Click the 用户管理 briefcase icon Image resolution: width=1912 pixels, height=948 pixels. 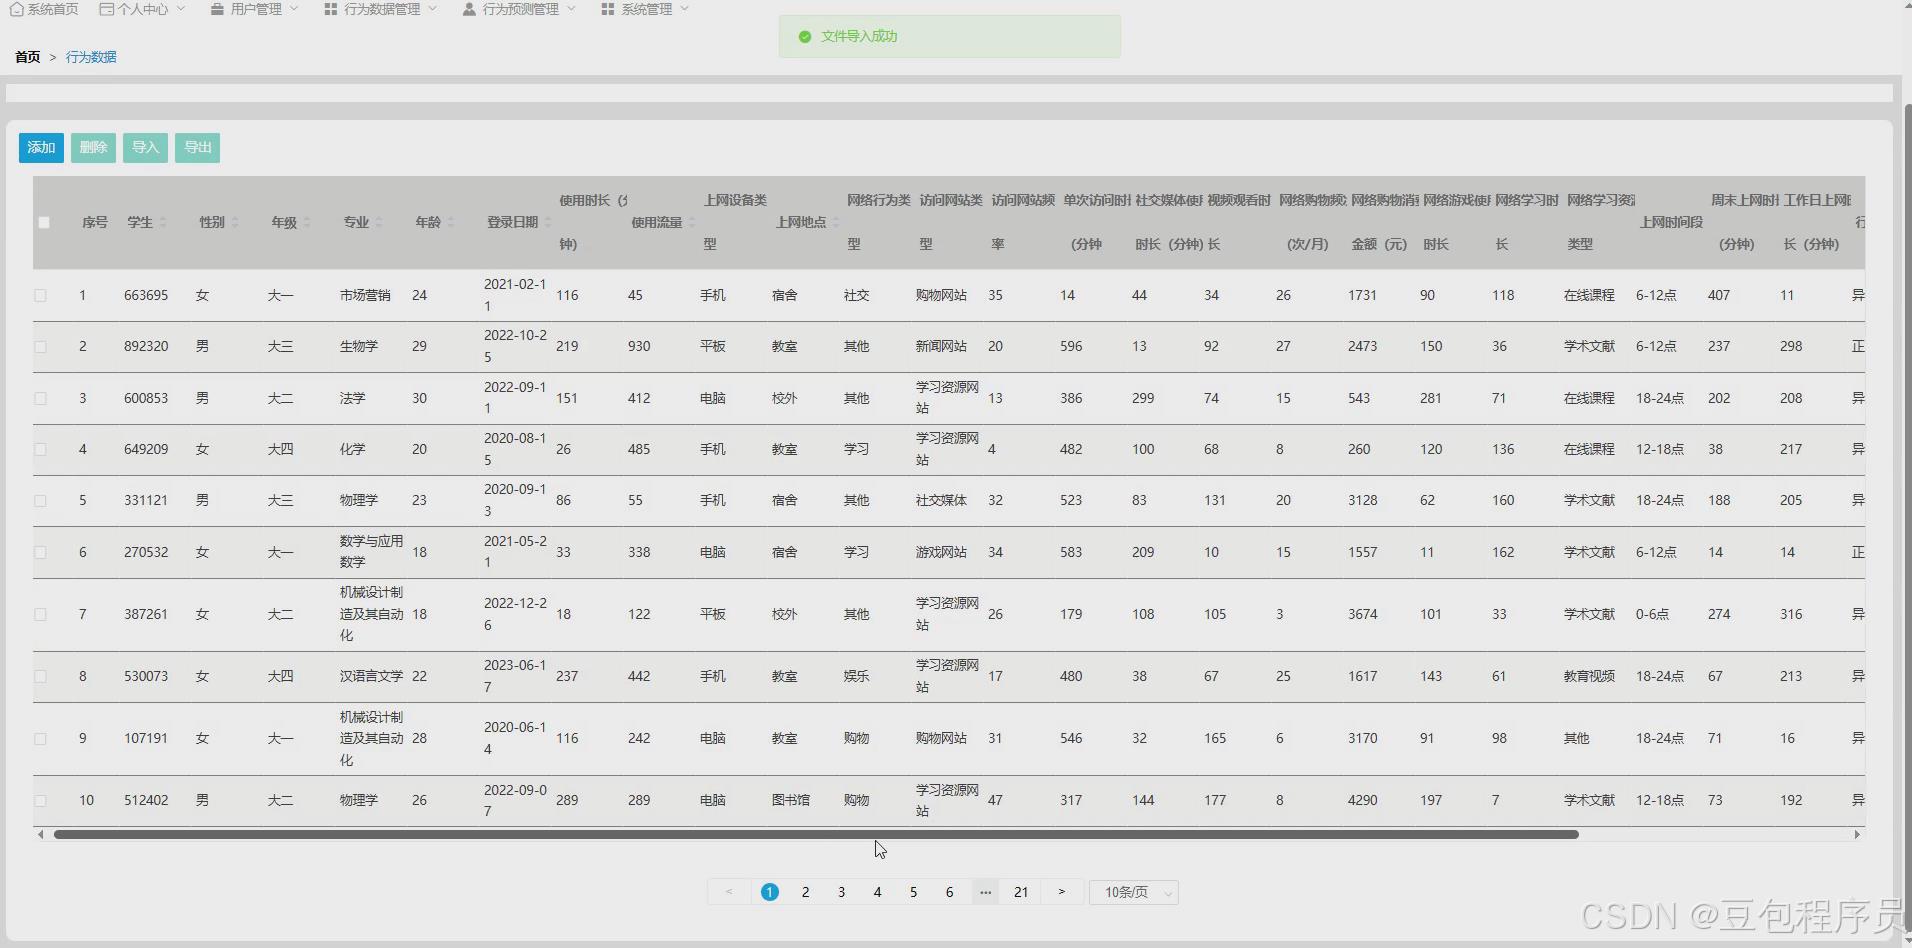(217, 9)
